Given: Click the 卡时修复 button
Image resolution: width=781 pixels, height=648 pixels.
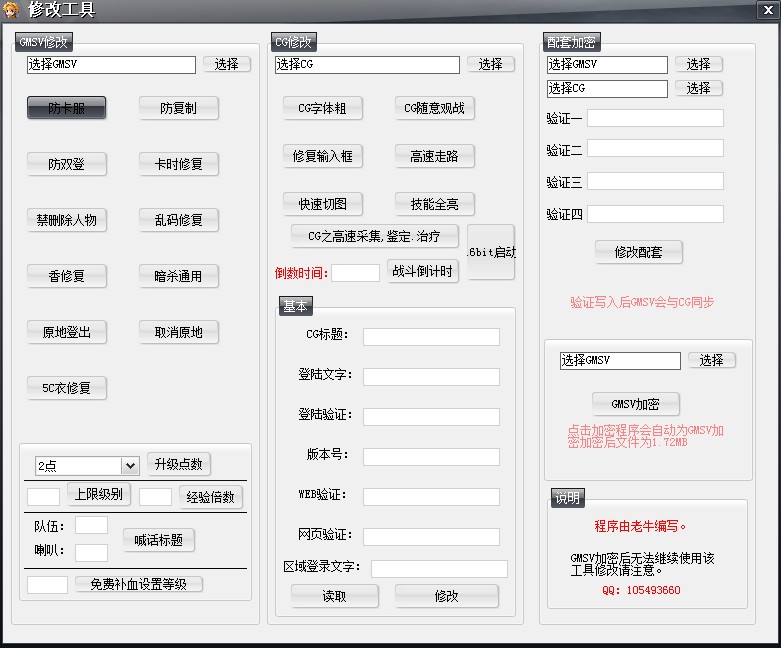Looking at the screenshot, I should pos(178,164).
